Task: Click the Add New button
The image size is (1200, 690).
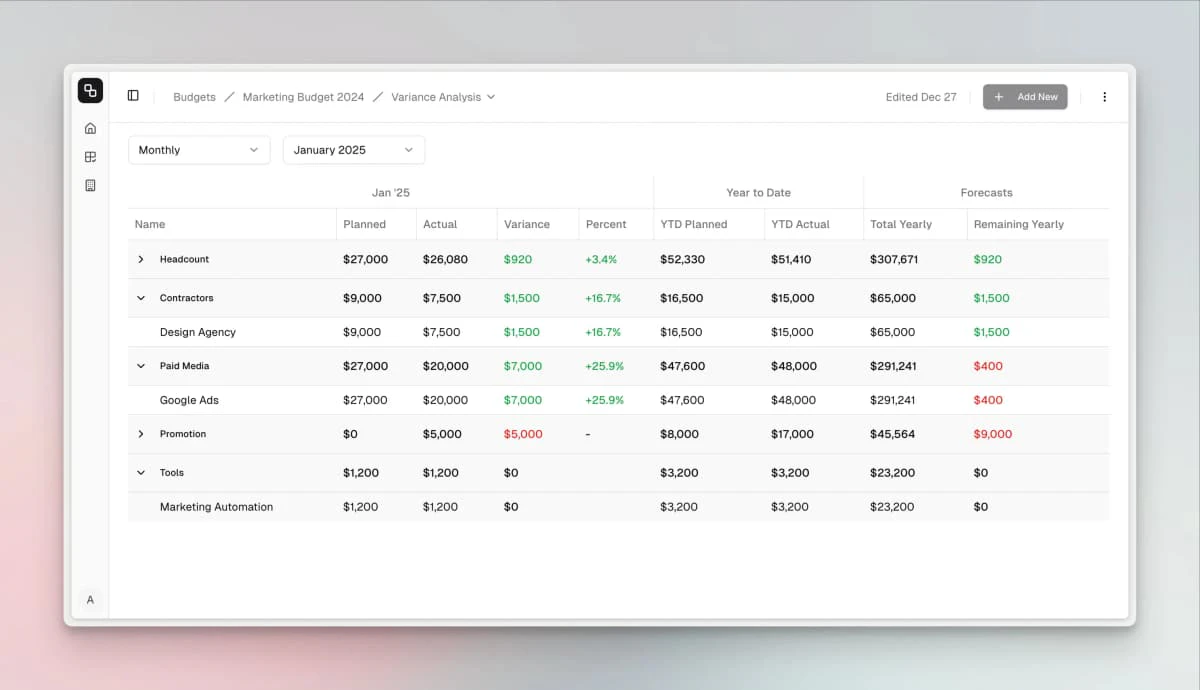Action: tap(1025, 97)
